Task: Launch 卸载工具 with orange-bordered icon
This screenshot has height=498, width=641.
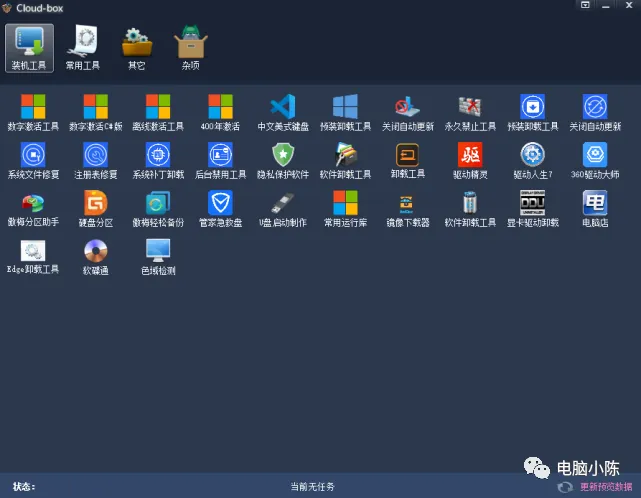Action: [408, 161]
